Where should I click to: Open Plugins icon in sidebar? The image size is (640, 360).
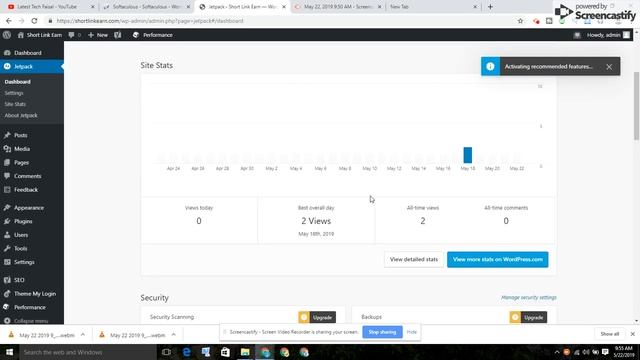(x=7, y=221)
